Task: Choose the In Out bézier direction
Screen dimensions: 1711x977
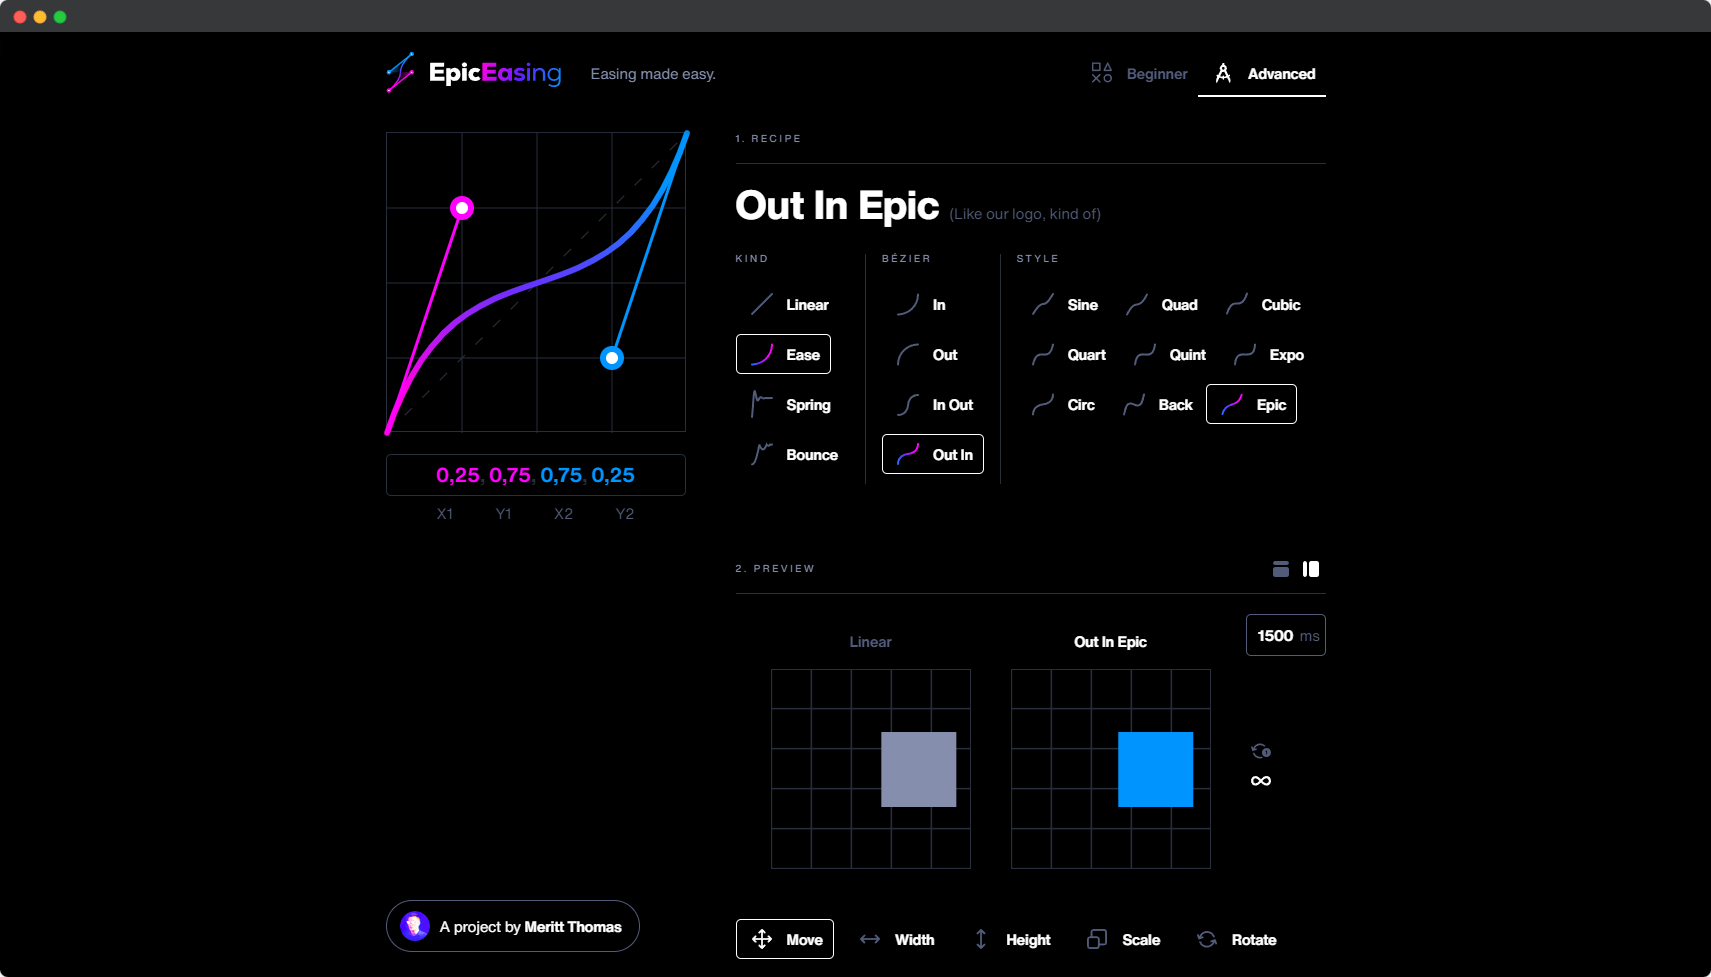Action: (934, 405)
